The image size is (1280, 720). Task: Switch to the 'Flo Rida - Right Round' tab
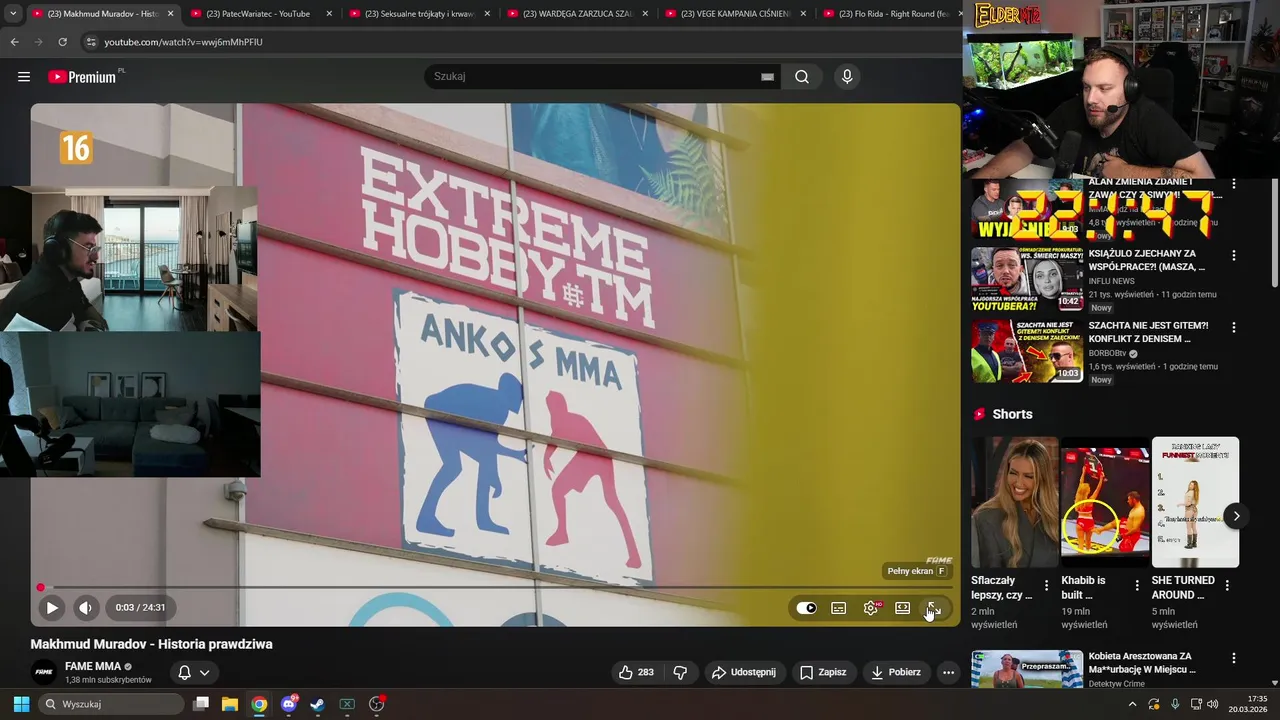point(890,14)
